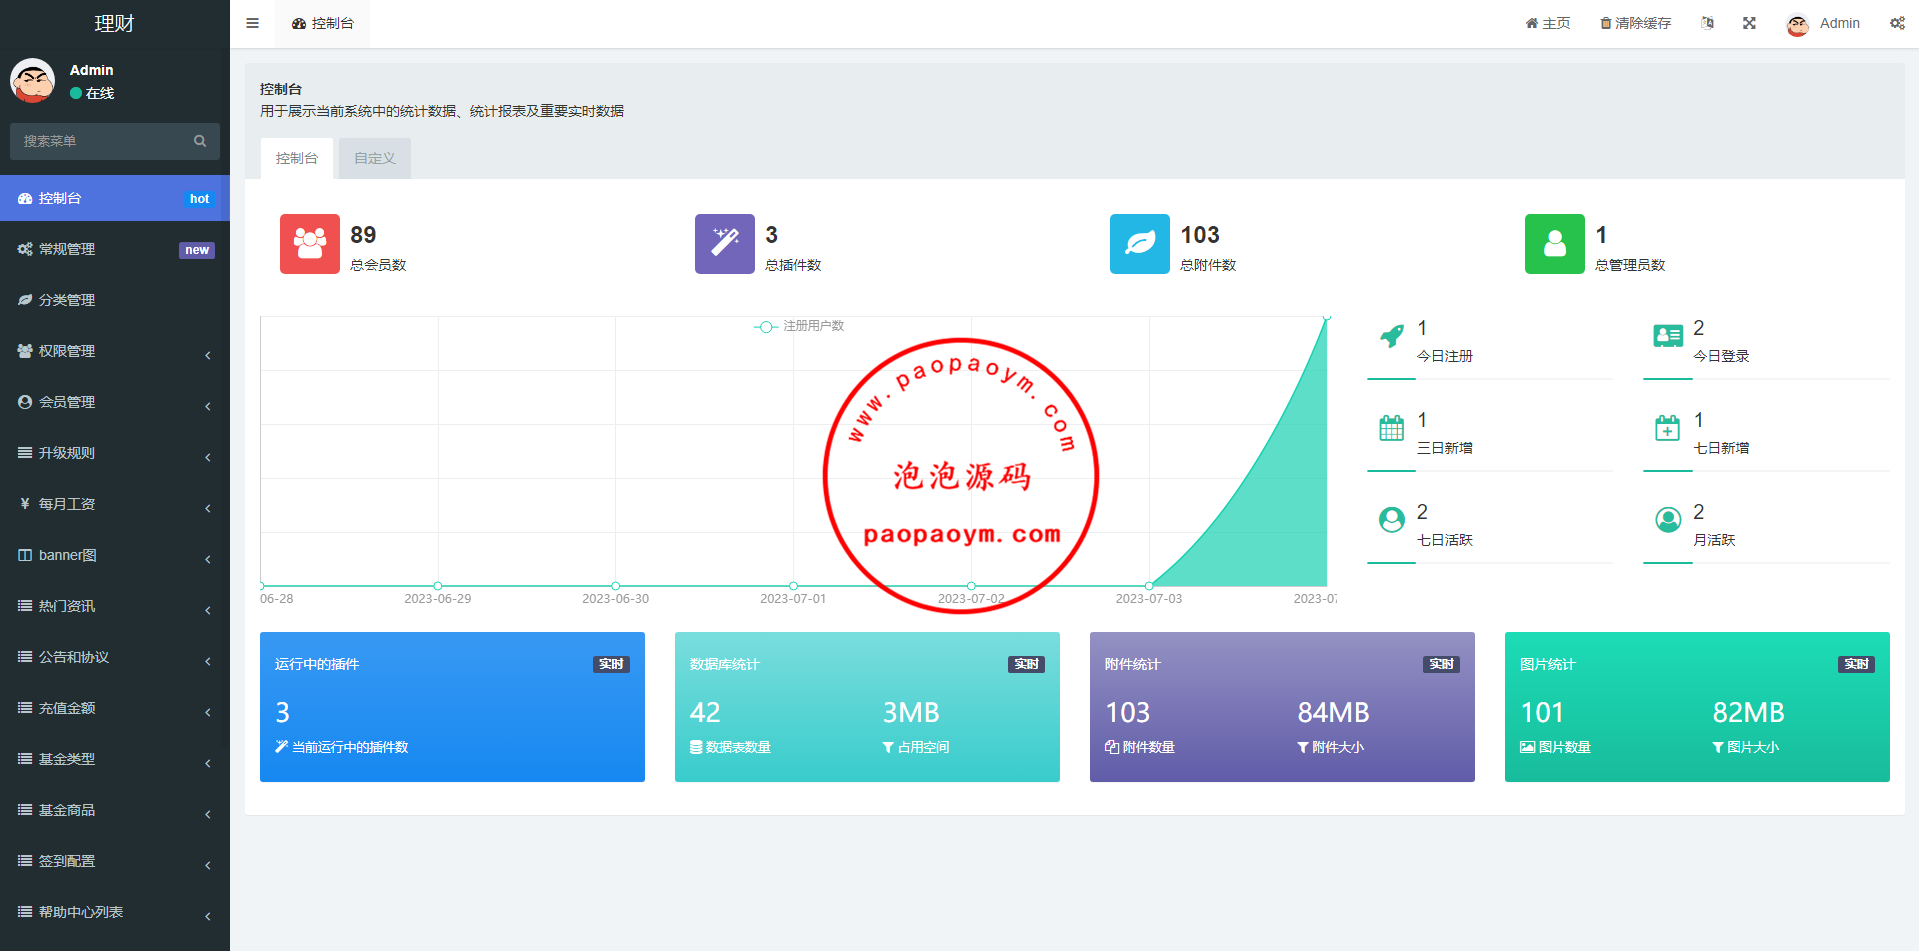1919x951 pixels.
Task: Click the red total members icon
Action: click(309, 244)
